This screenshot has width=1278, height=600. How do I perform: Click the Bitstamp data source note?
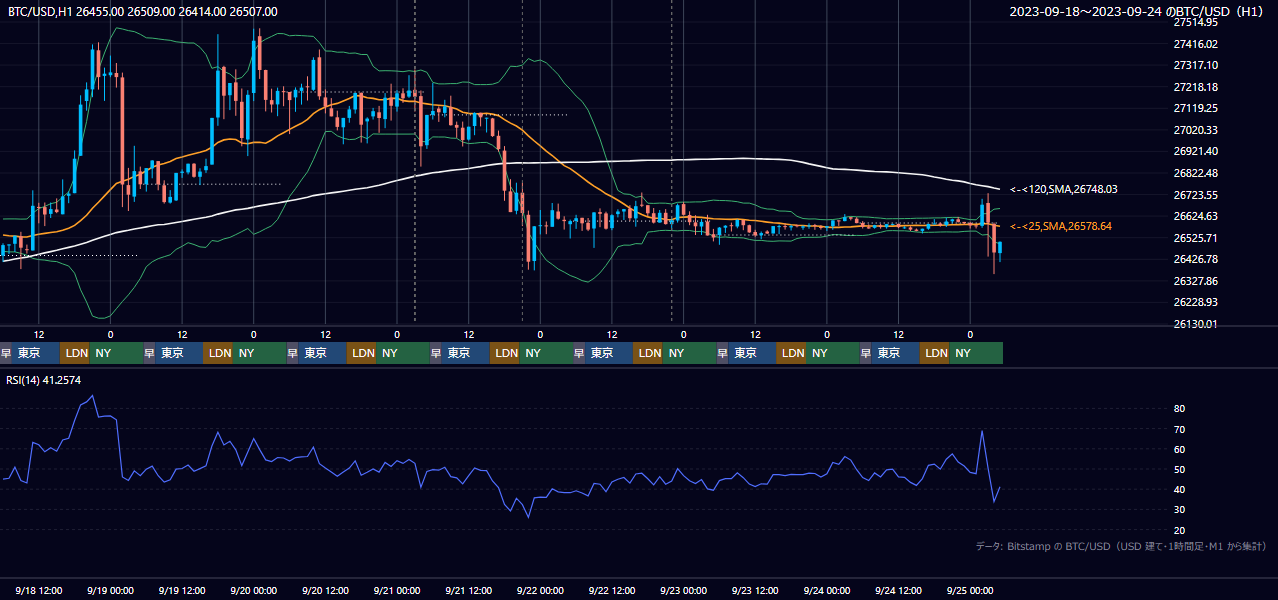tap(1121, 546)
